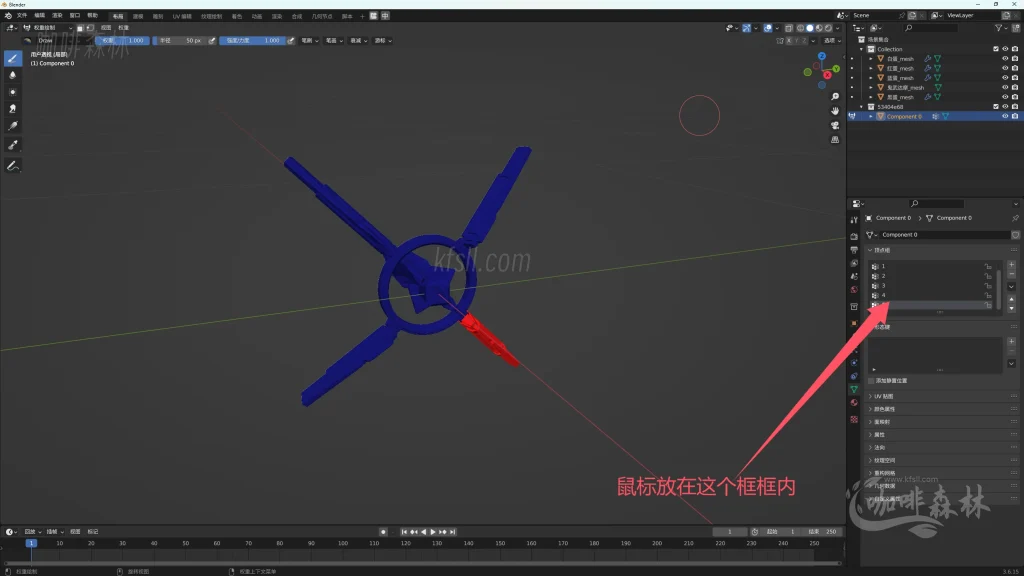
Task: Click the 半径 radius slider
Action: tap(179, 41)
